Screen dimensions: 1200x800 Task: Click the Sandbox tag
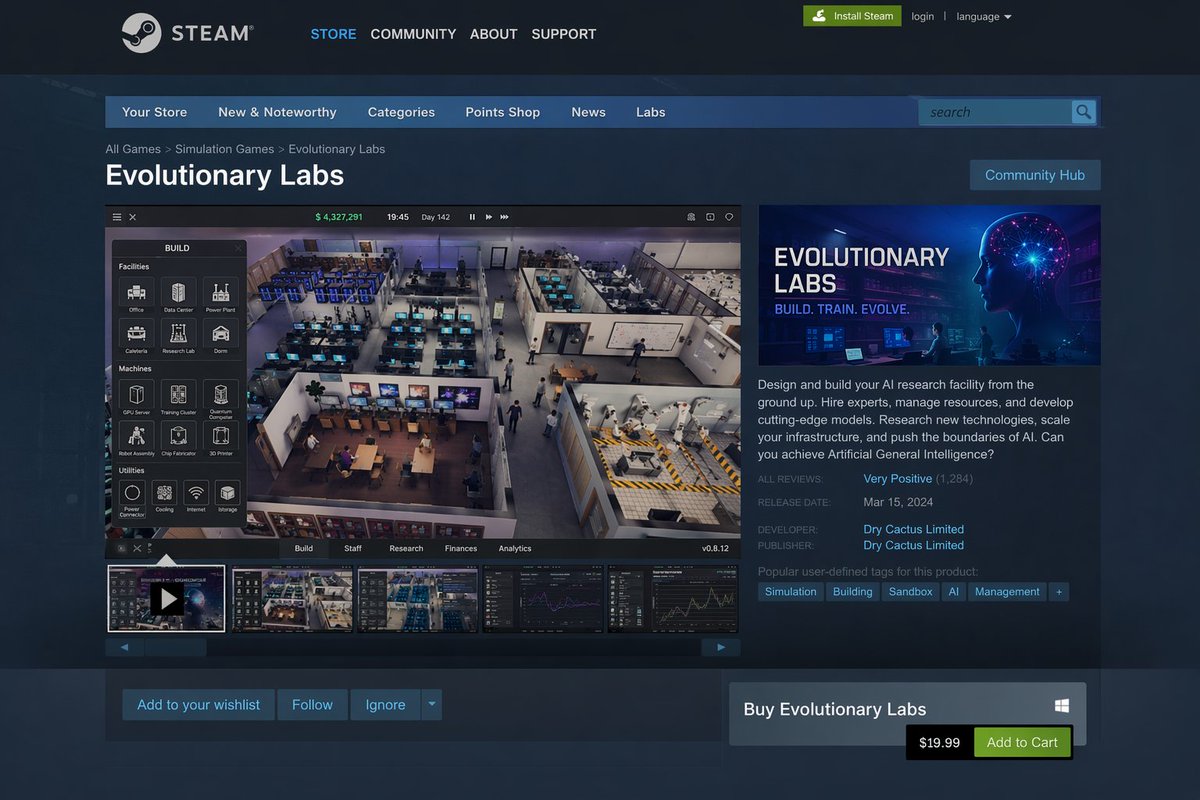click(910, 592)
